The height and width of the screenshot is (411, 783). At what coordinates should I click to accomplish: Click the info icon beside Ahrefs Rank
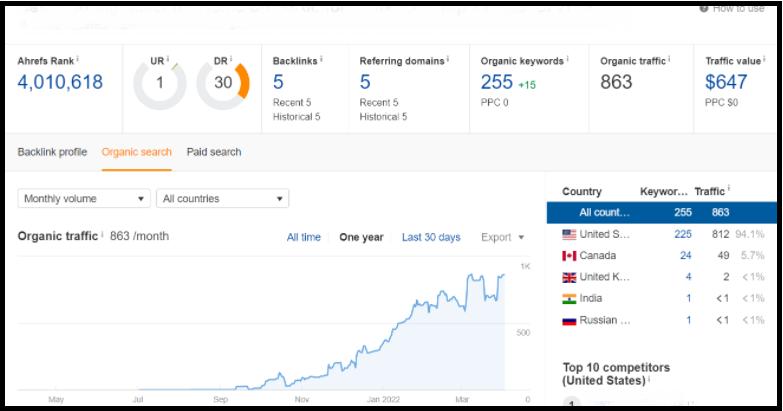(x=77, y=59)
